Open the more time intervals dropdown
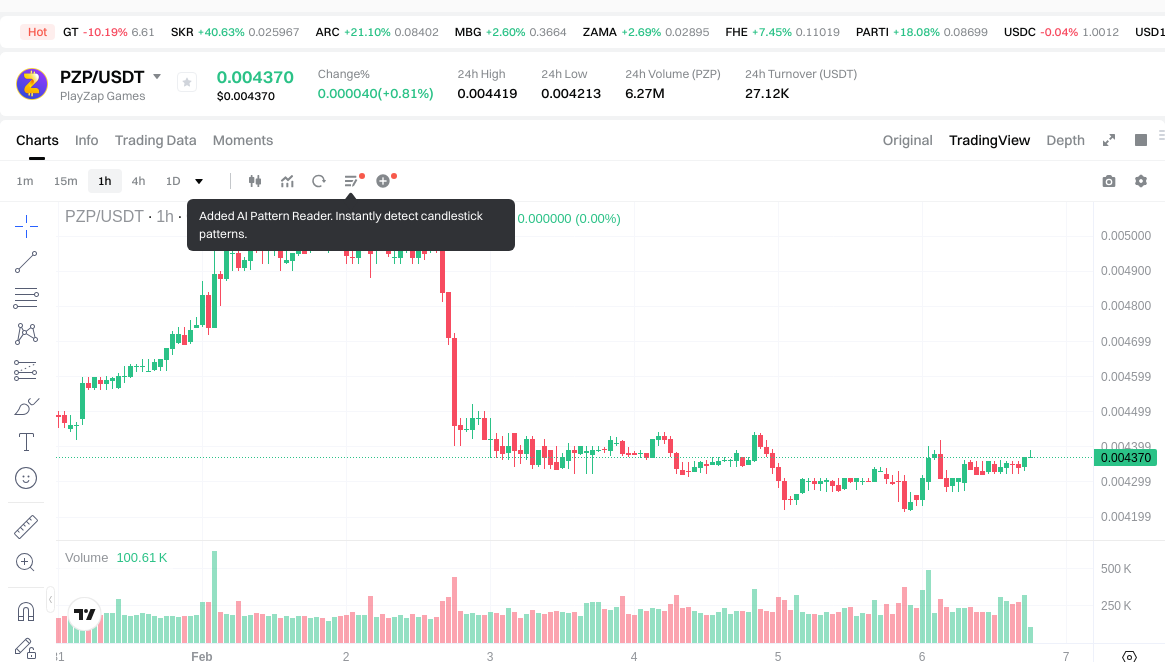The image size is (1165, 662). [x=199, y=181]
